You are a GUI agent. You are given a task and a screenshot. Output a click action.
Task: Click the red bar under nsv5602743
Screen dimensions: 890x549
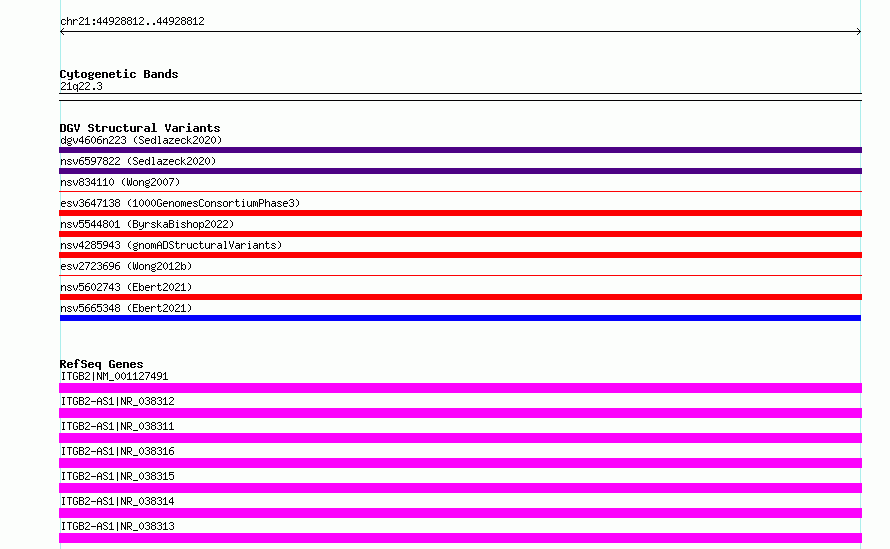(460, 297)
